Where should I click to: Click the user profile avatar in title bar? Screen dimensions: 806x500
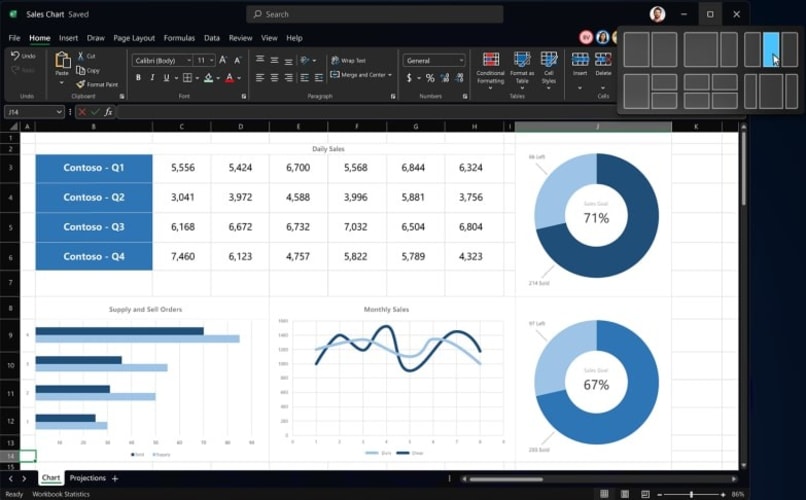[x=657, y=14]
